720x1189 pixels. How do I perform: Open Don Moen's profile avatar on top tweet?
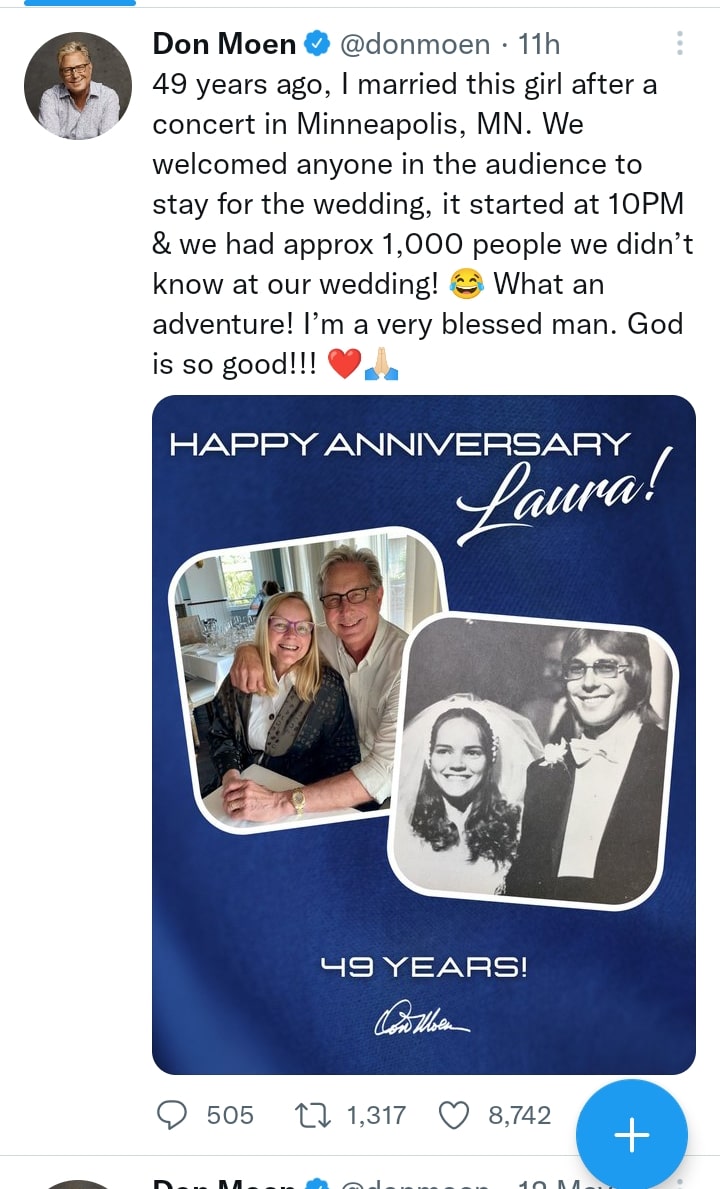(x=78, y=85)
